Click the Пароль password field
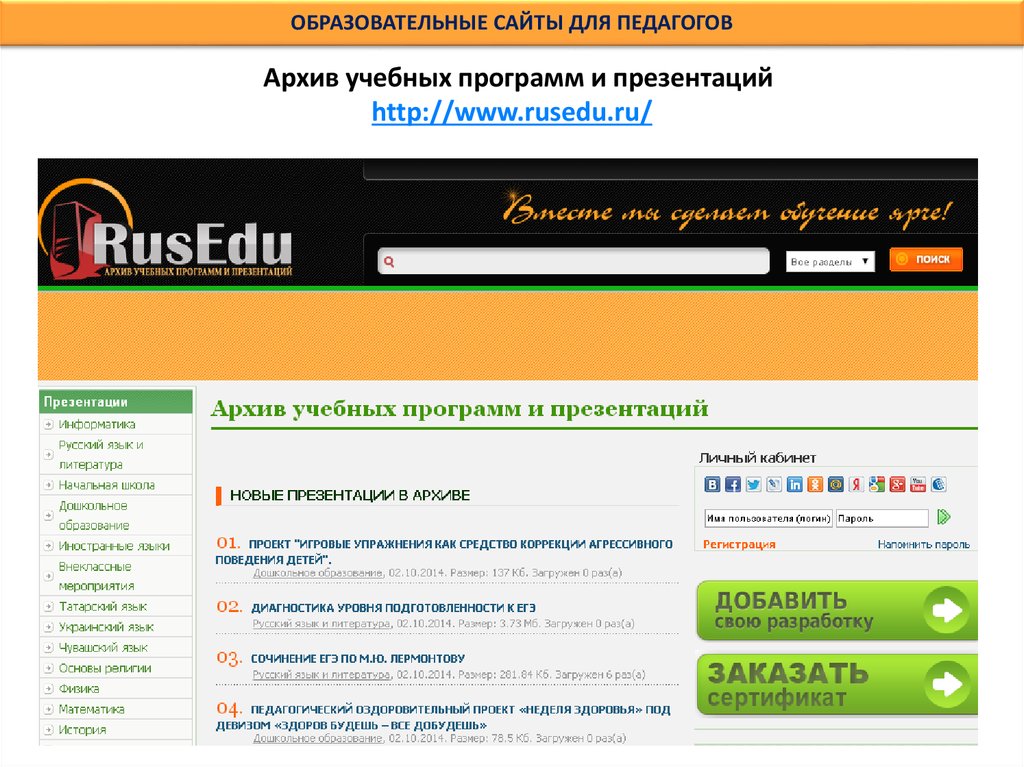1024x767 pixels. pos(882,518)
